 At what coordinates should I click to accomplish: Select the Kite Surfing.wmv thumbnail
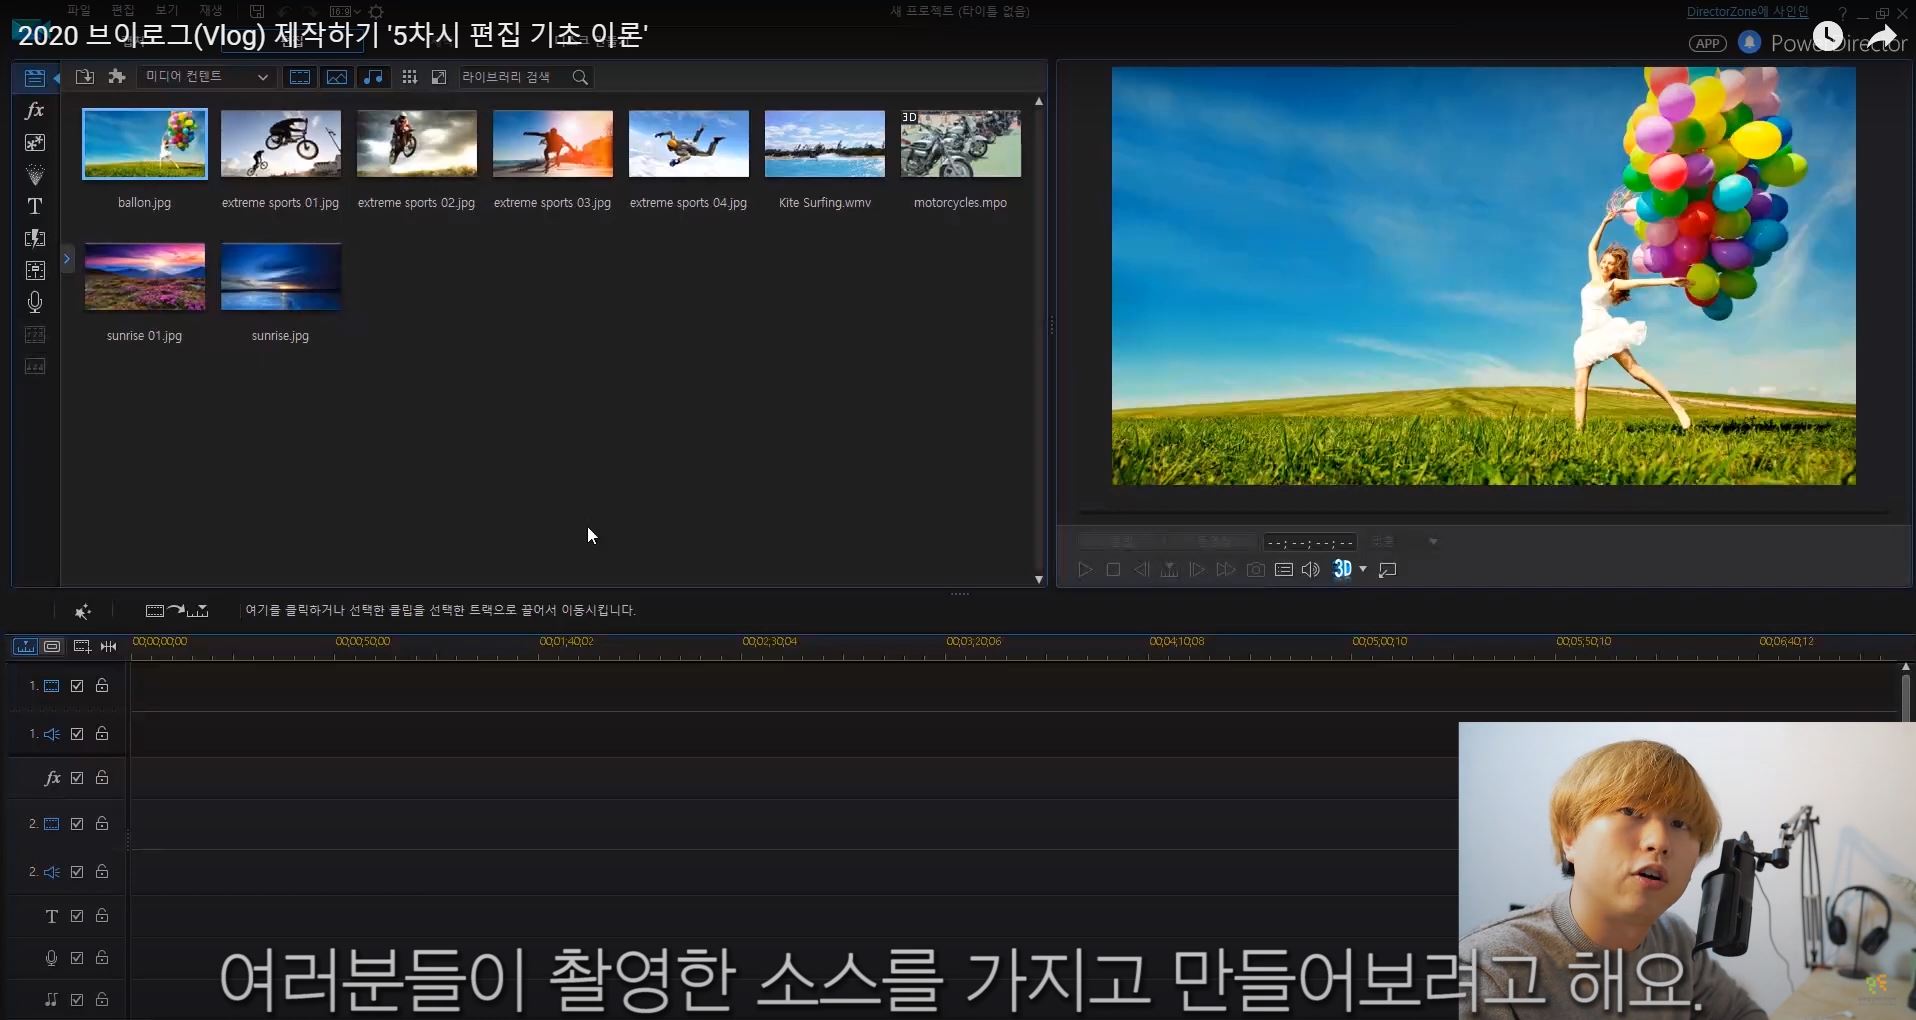click(824, 145)
